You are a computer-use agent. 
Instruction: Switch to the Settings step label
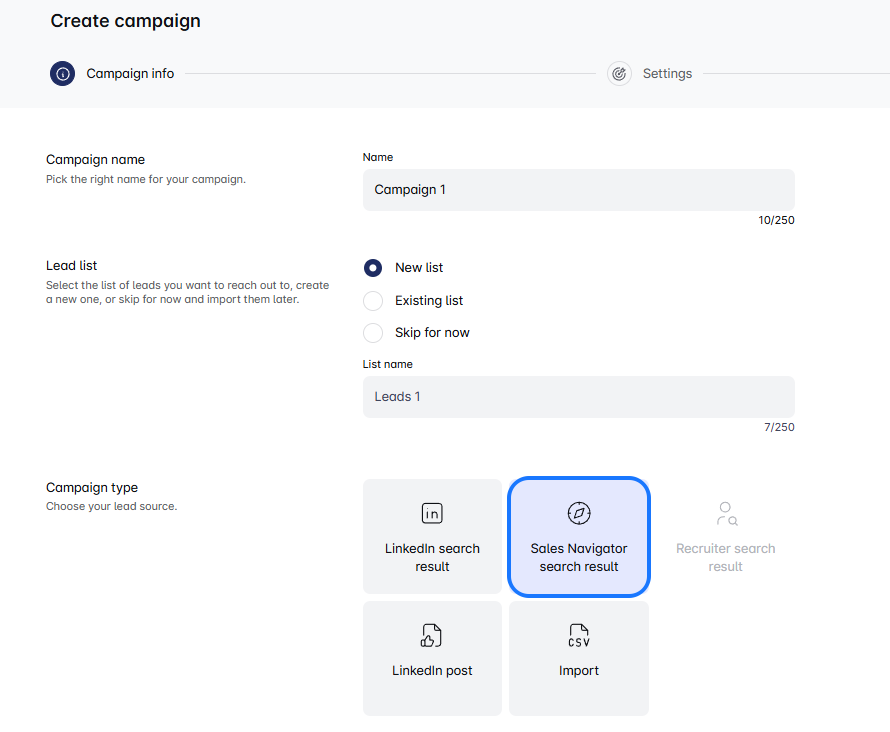pyautogui.click(x=667, y=73)
